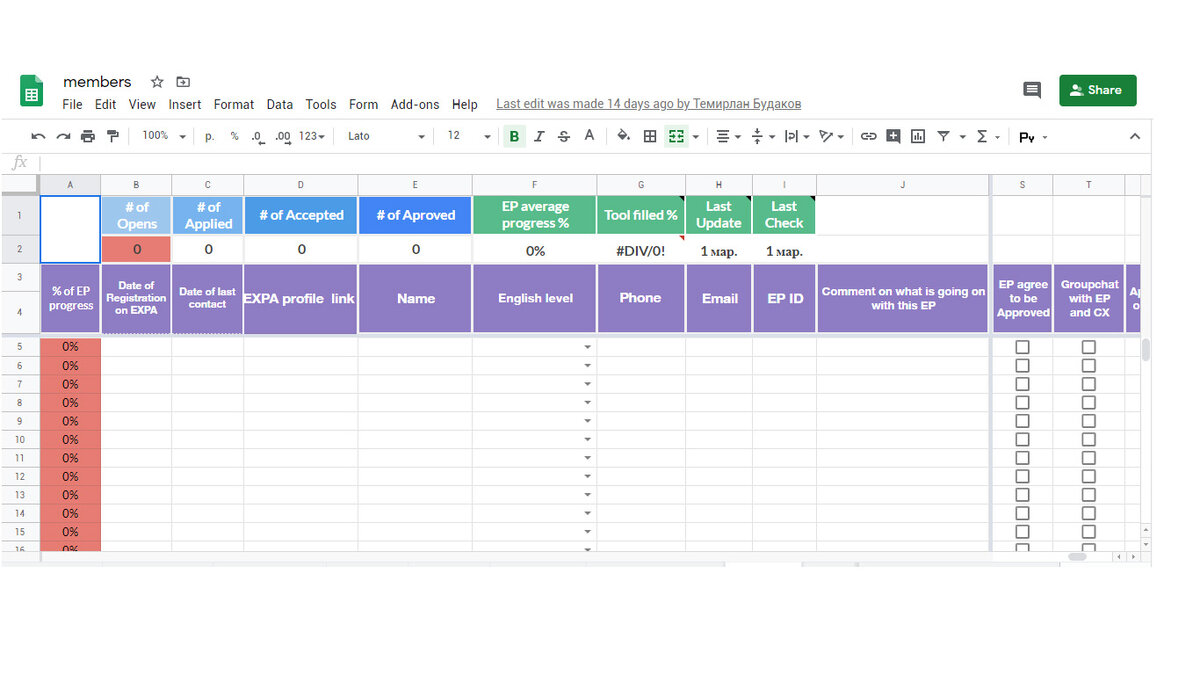Tick 'Groupchat with EP and CX' in row 11
This screenshot has width=1200, height=675.
(x=1088, y=458)
